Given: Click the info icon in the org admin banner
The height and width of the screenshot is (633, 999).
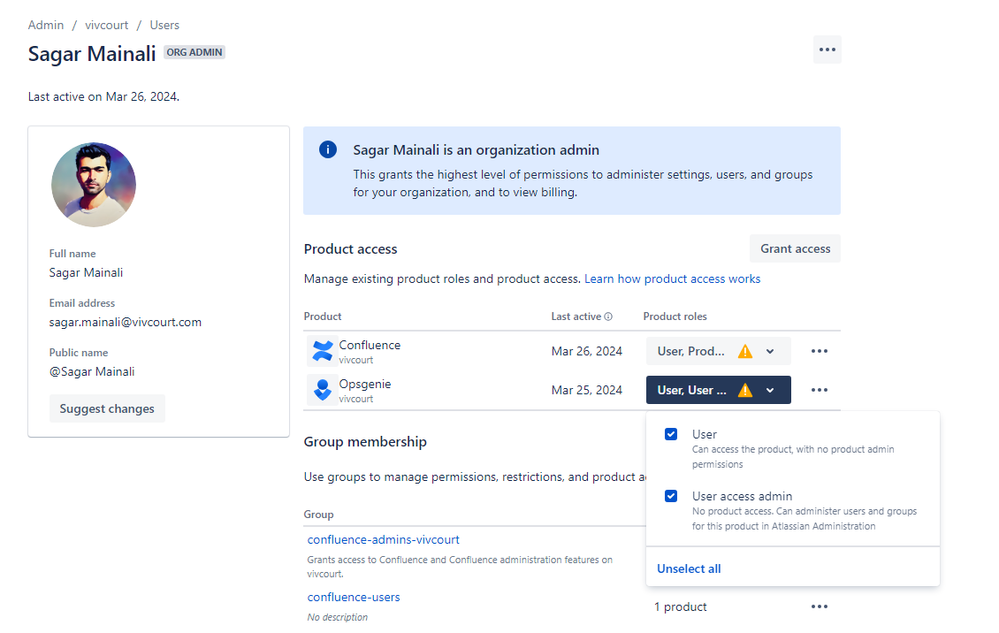Looking at the screenshot, I should tap(327, 150).
